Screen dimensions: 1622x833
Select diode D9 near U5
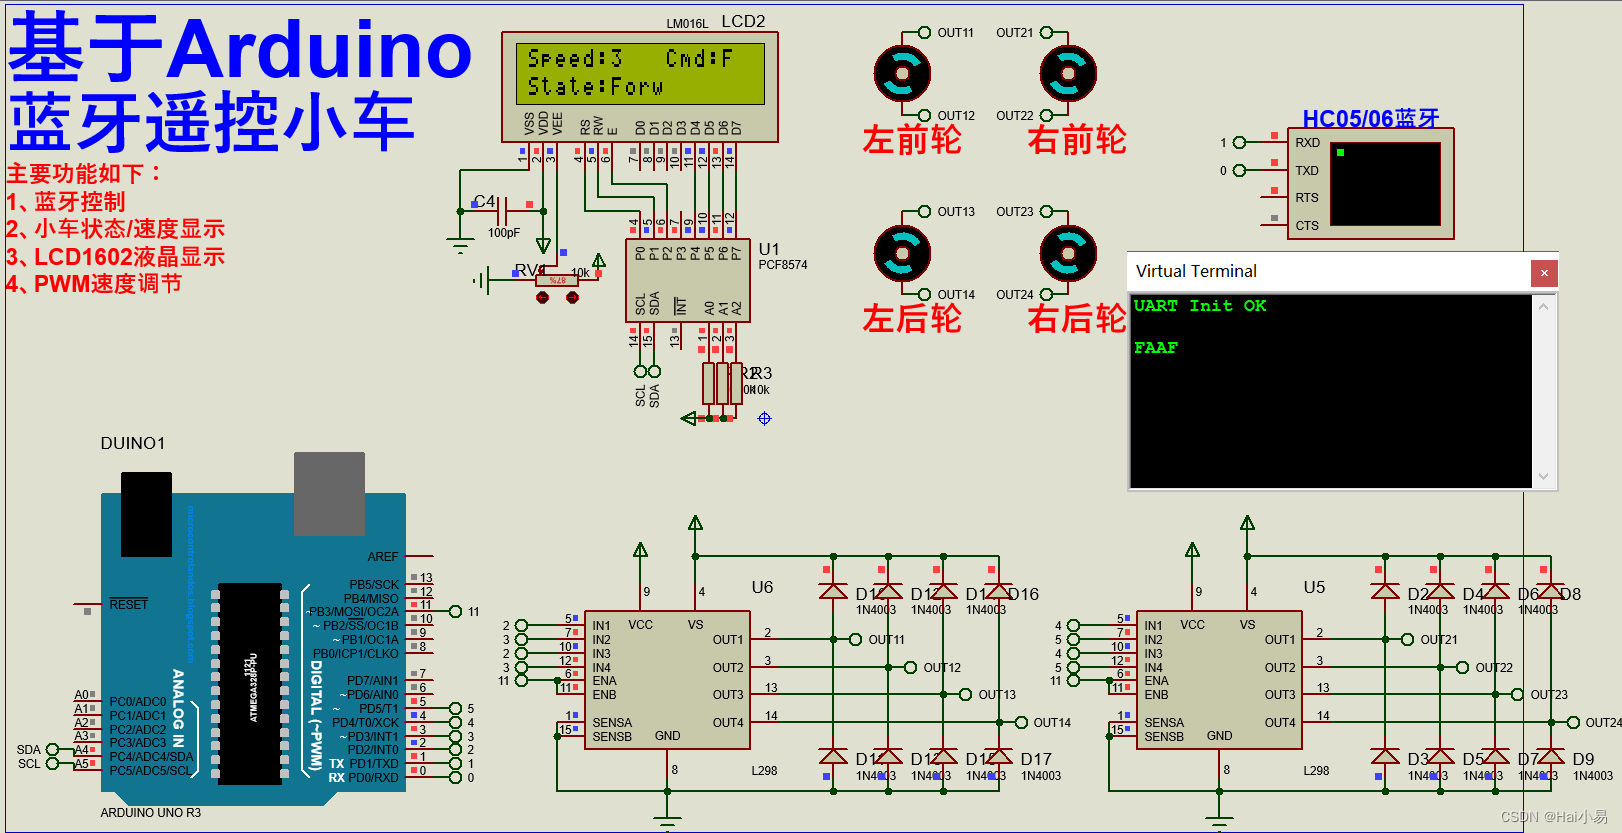tap(1550, 757)
